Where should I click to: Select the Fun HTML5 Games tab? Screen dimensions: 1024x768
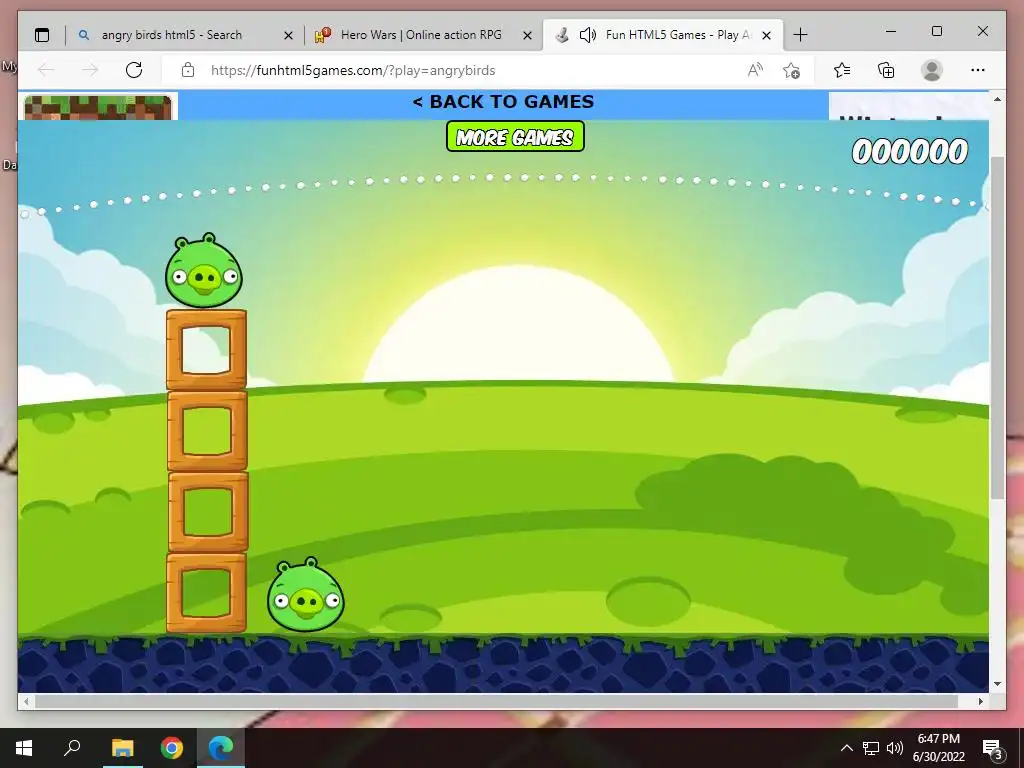[662, 35]
